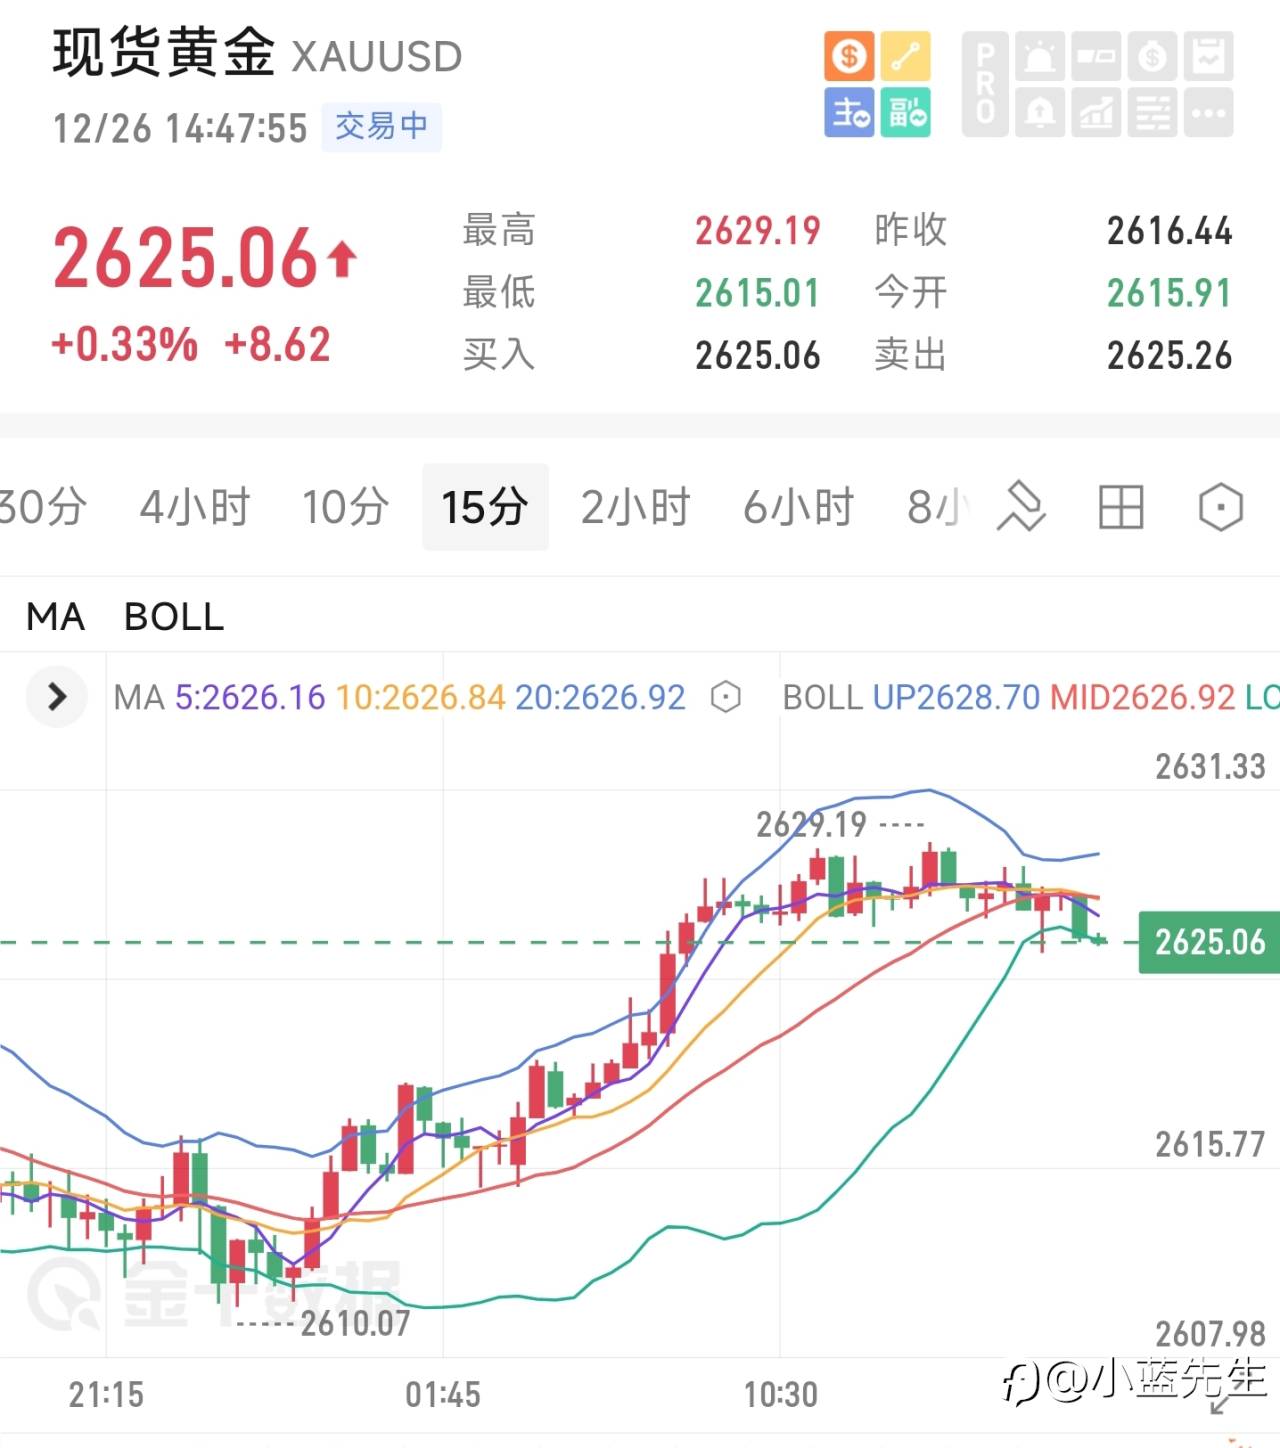Tap the blue 主 main chart icon
The width and height of the screenshot is (1280, 1448).
(849, 112)
